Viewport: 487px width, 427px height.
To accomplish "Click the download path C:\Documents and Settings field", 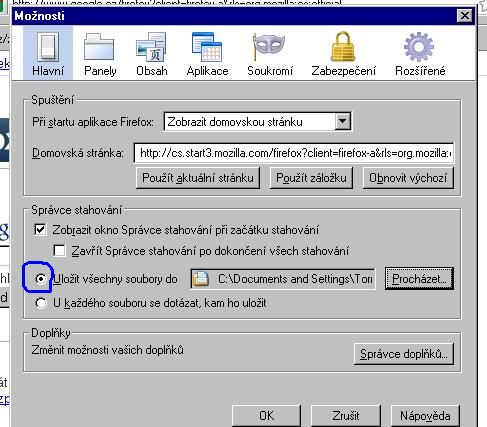I will click(x=283, y=279).
